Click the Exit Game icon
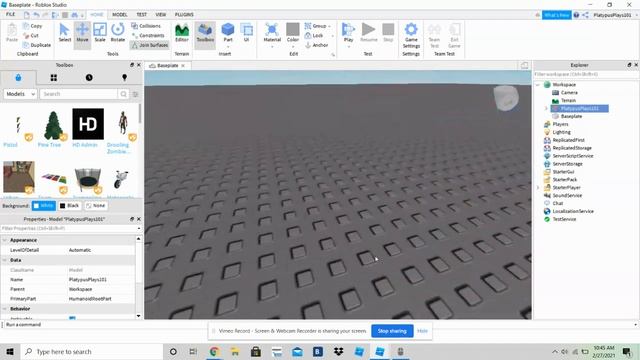640x360 pixels. pyautogui.click(x=454, y=36)
